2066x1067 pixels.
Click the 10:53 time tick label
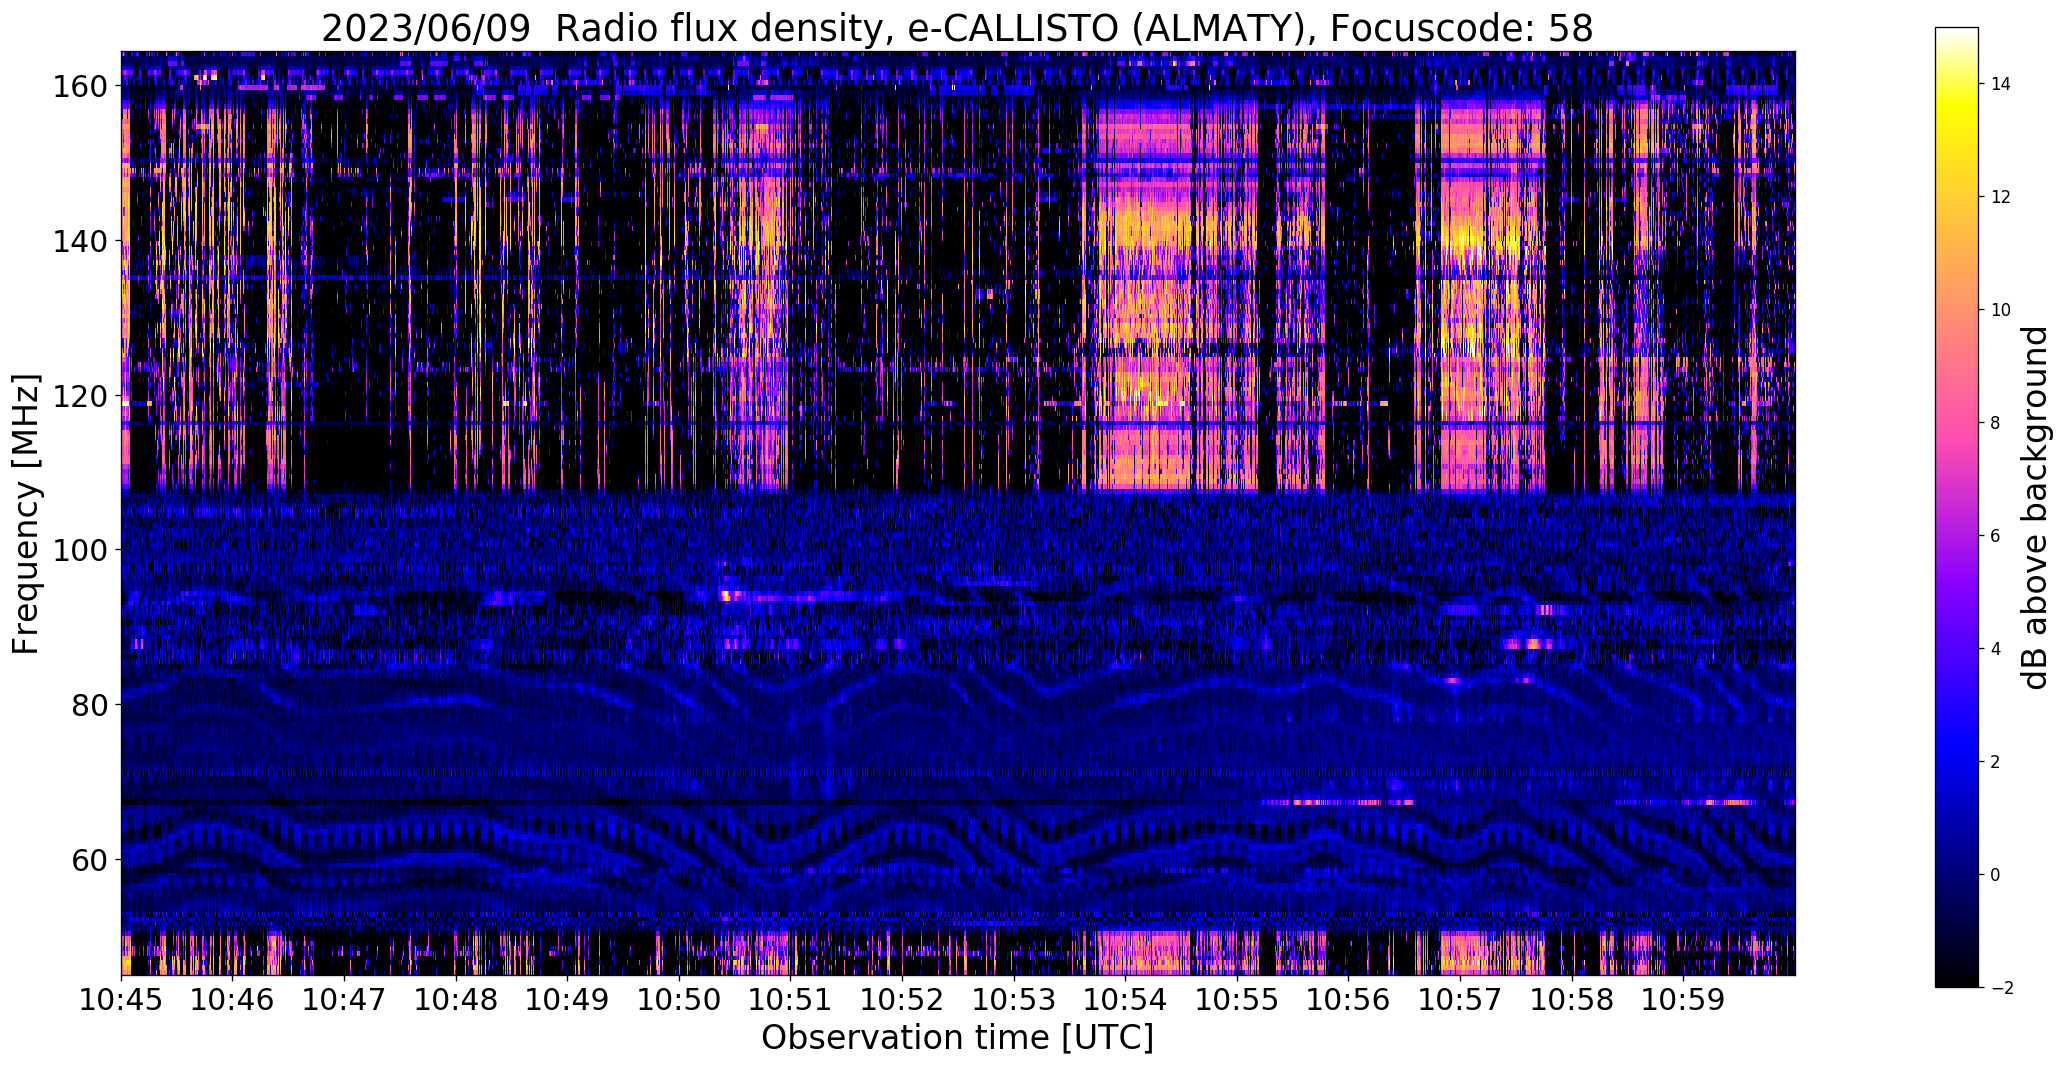(1014, 999)
